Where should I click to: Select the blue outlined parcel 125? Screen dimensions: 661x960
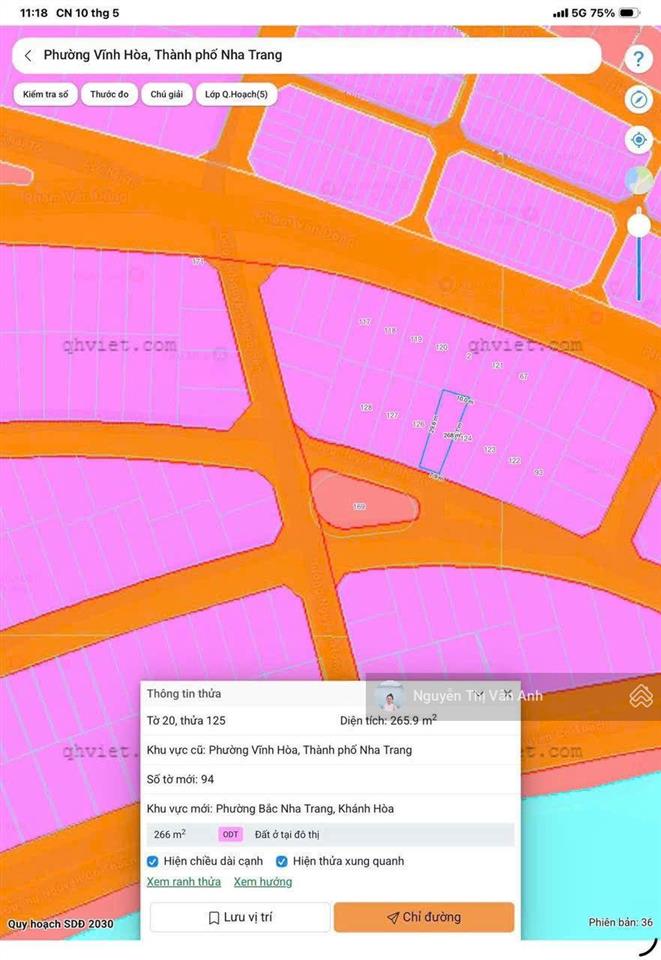445,432
